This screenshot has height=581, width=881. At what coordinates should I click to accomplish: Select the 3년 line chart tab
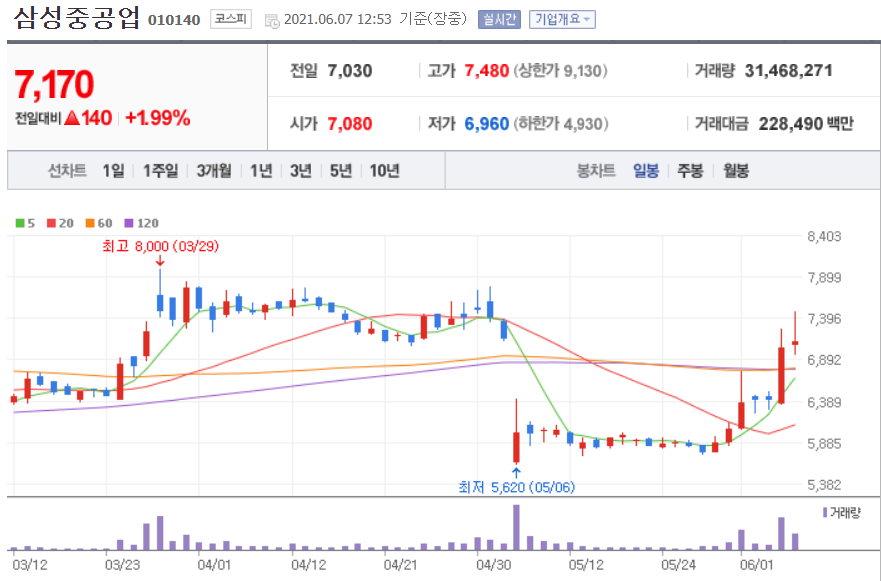tap(301, 170)
